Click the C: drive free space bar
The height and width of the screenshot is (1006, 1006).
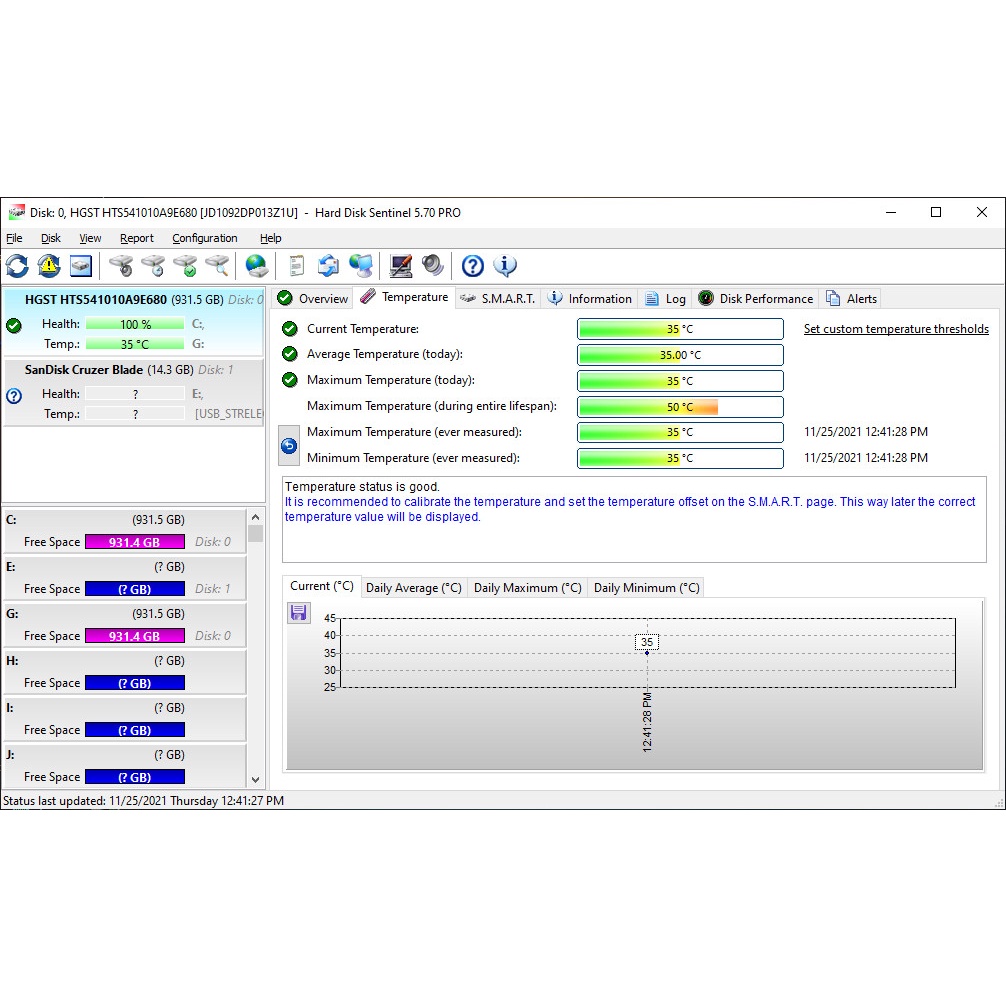pos(134,542)
